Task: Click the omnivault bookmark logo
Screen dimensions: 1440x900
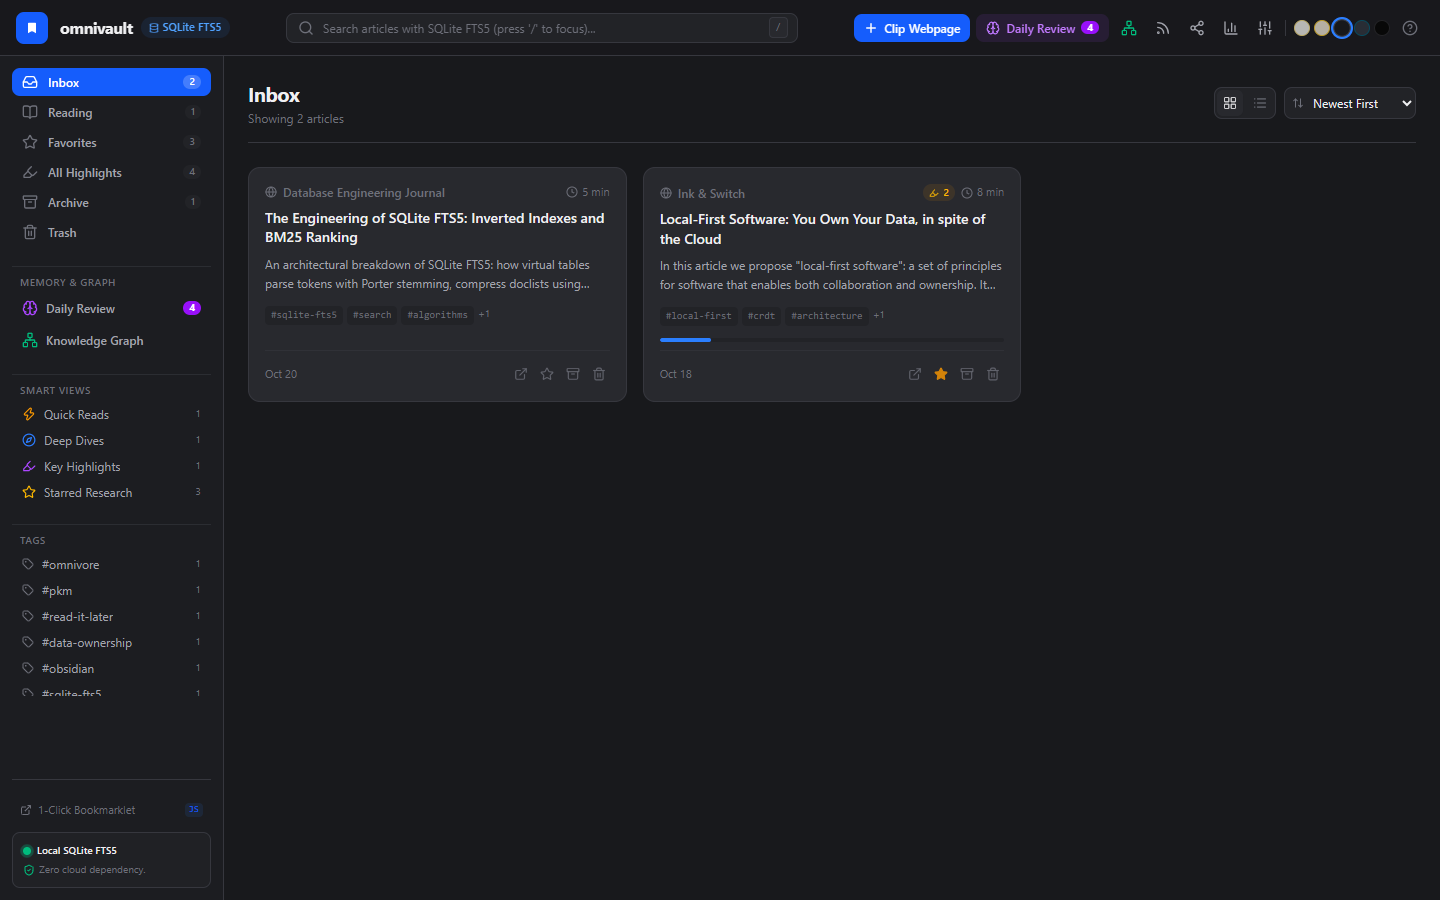Action: tap(32, 28)
